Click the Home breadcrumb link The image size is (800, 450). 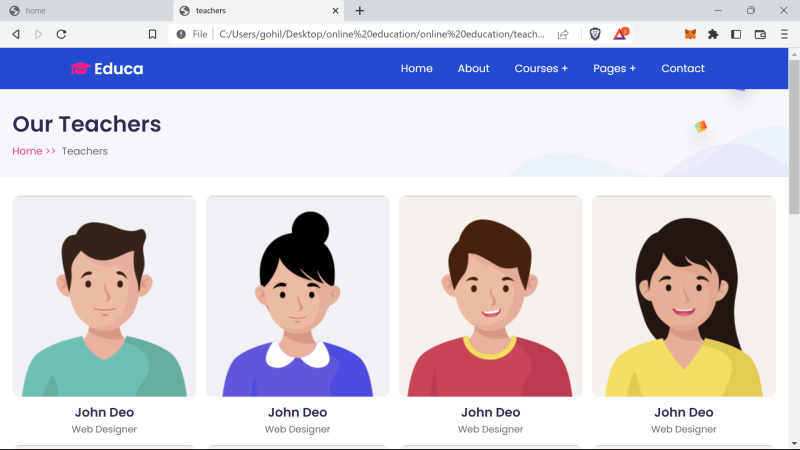tap(27, 151)
